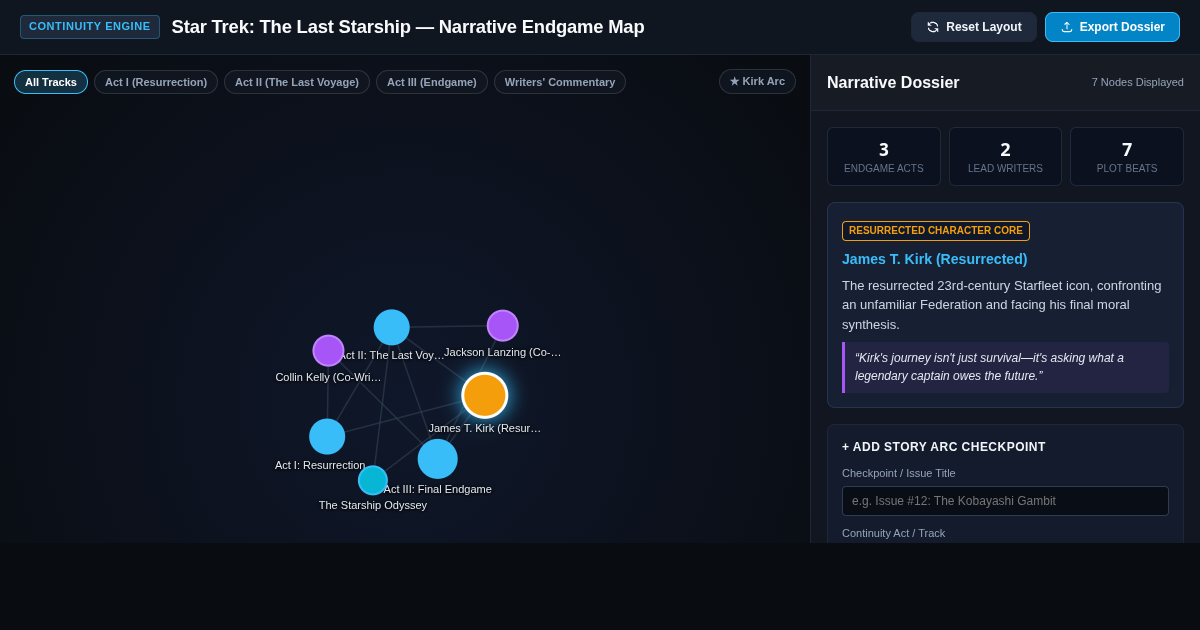
Task: Click the 'Collin Kelly (Co-Wri…' node label
Action: click(328, 377)
